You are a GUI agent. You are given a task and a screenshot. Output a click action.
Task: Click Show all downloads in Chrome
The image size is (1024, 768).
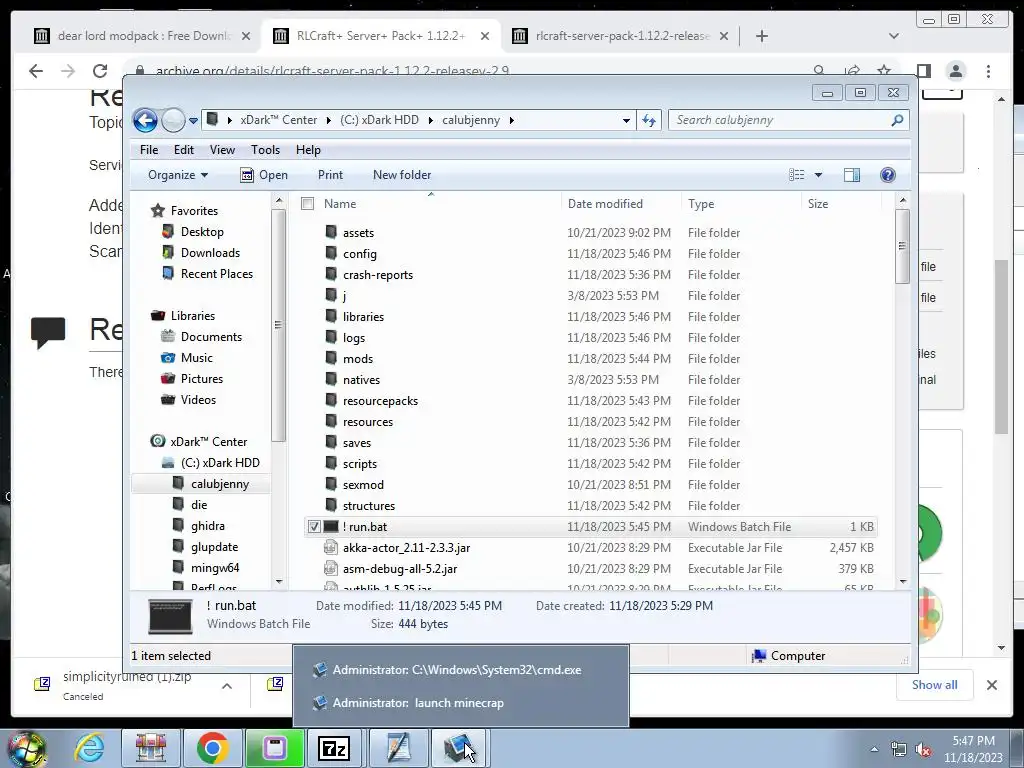click(935, 684)
